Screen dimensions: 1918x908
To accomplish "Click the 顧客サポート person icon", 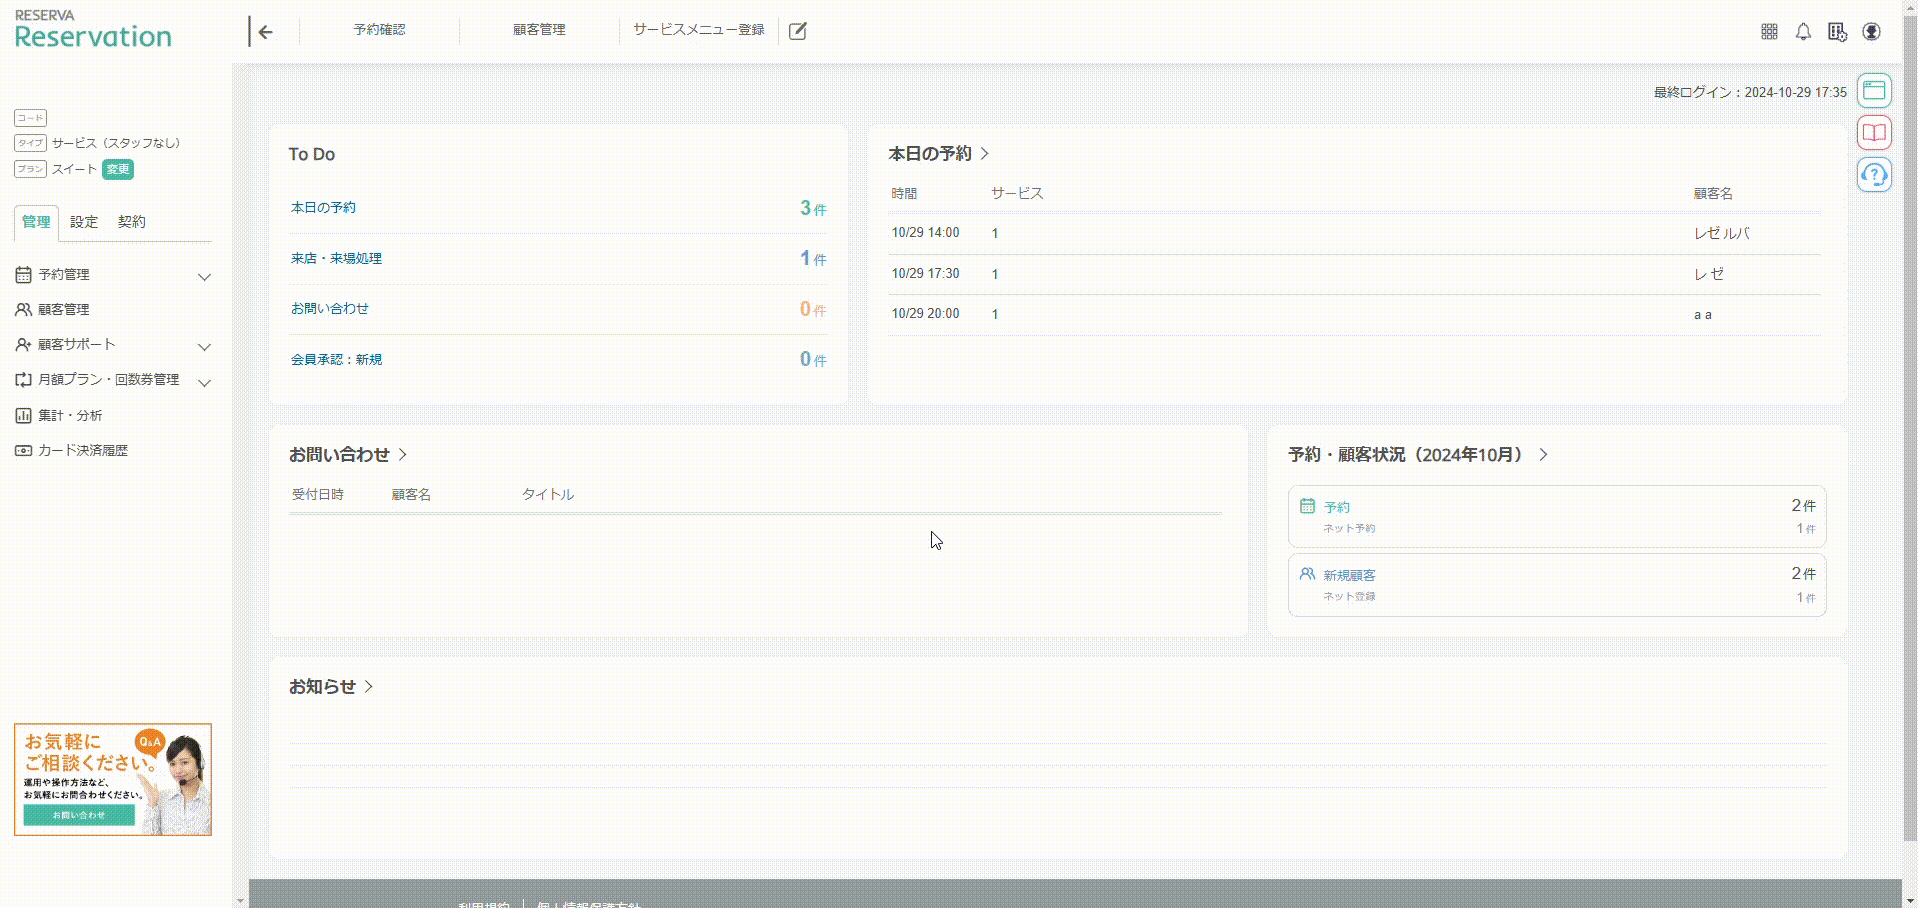I will click(x=23, y=345).
